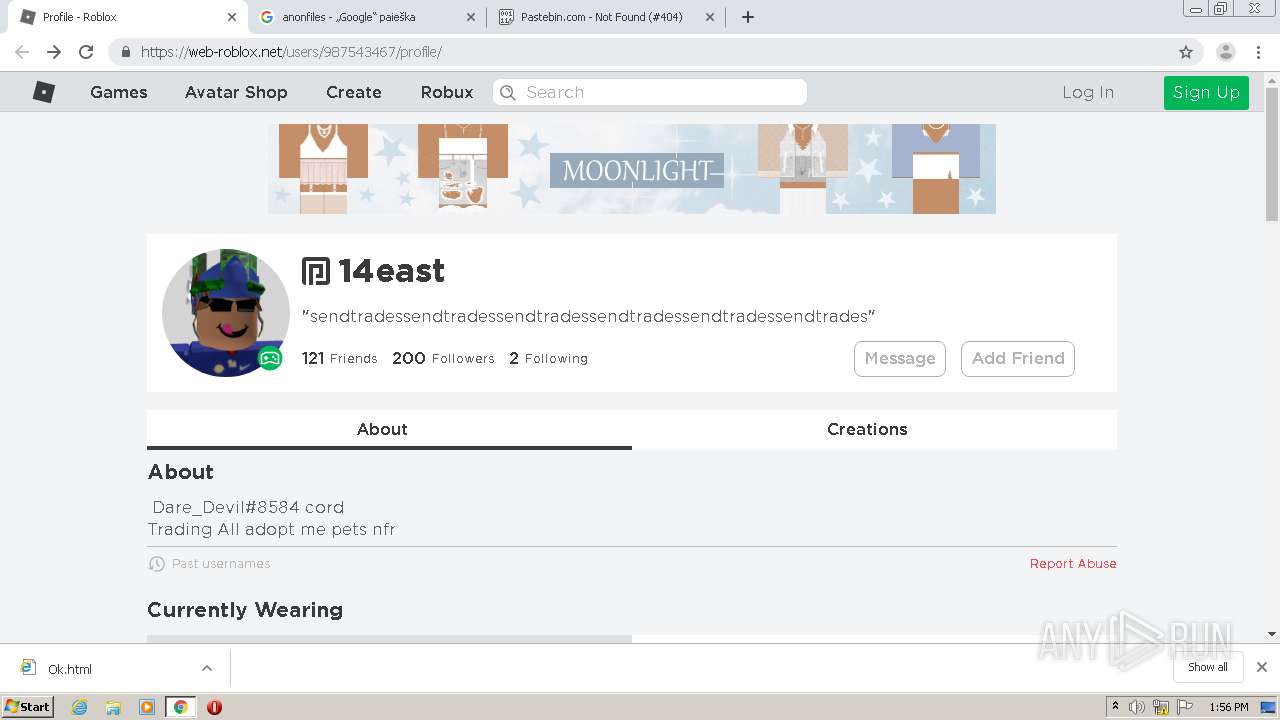The height and width of the screenshot is (720, 1280).
Task: Click the Past usernames clock icon
Action: pyautogui.click(x=156, y=564)
